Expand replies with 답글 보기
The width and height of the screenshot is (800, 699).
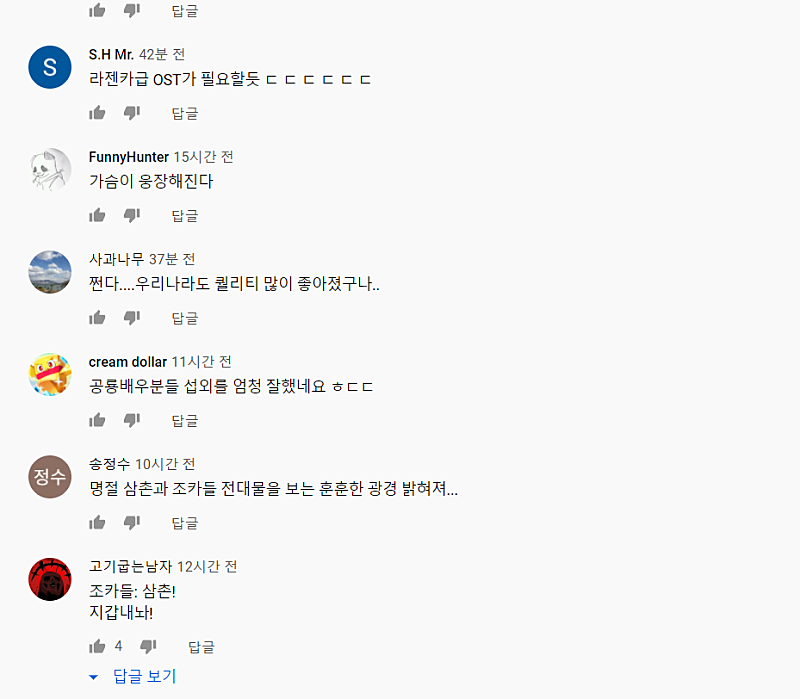click(x=144, y=677)
